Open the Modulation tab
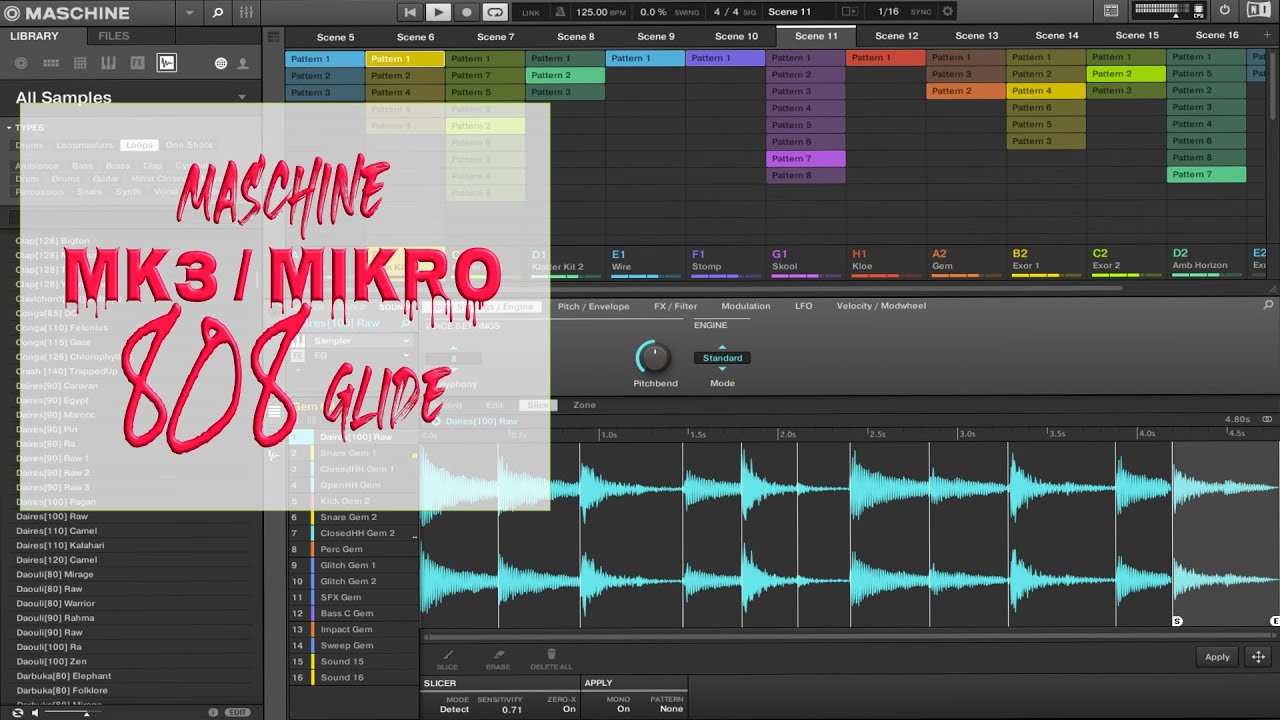1280x720 pixels. coord(746,306)
